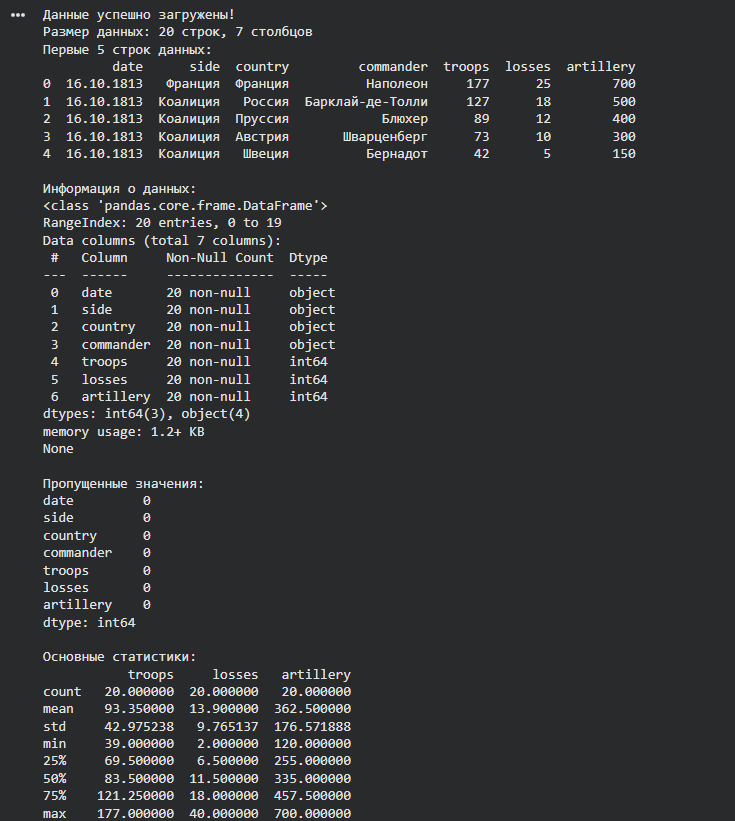Click the "RangeIndex: 20 entries" line

pos(150,223)
